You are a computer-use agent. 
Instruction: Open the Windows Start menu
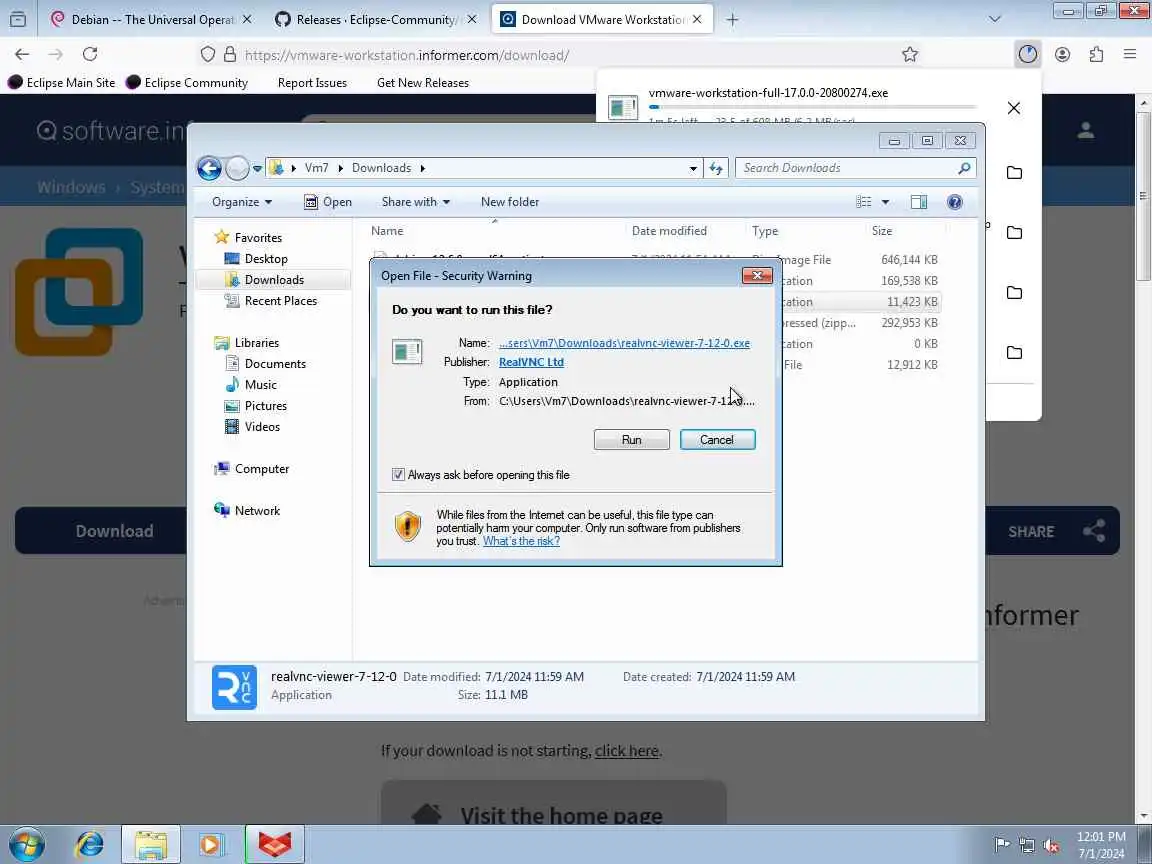27,845
